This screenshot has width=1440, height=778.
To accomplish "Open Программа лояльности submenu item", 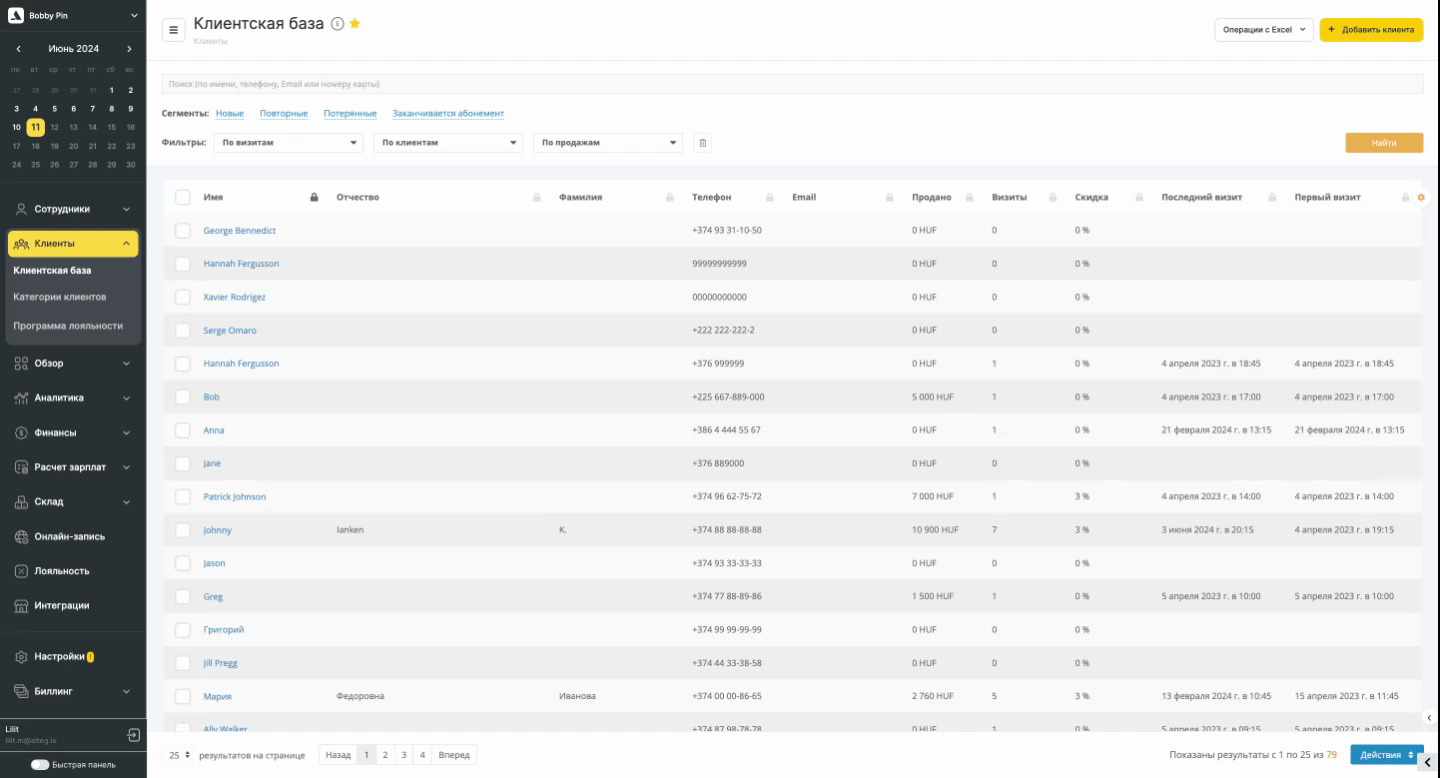I will [68, 326].
